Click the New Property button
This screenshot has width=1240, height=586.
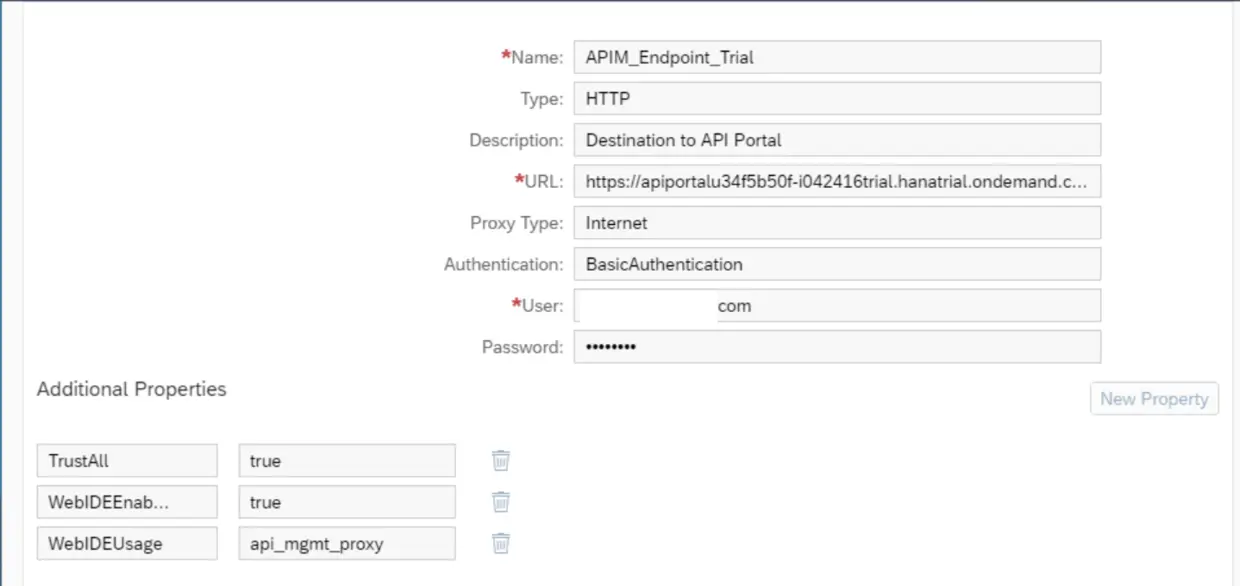(1154, 398)
